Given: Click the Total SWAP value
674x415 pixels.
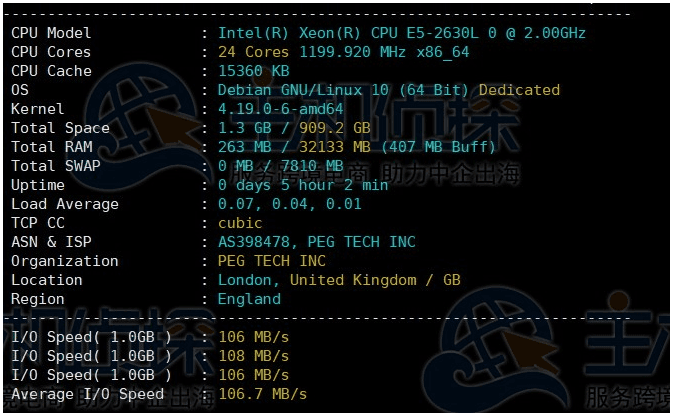Looking at the screenshot, I should point(280,166).
